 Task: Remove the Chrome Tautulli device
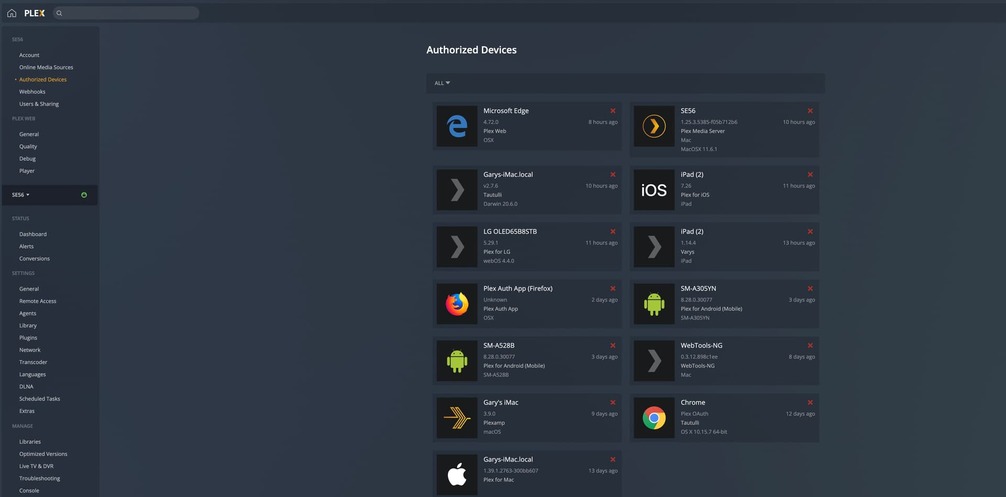[x=810, y=403]
